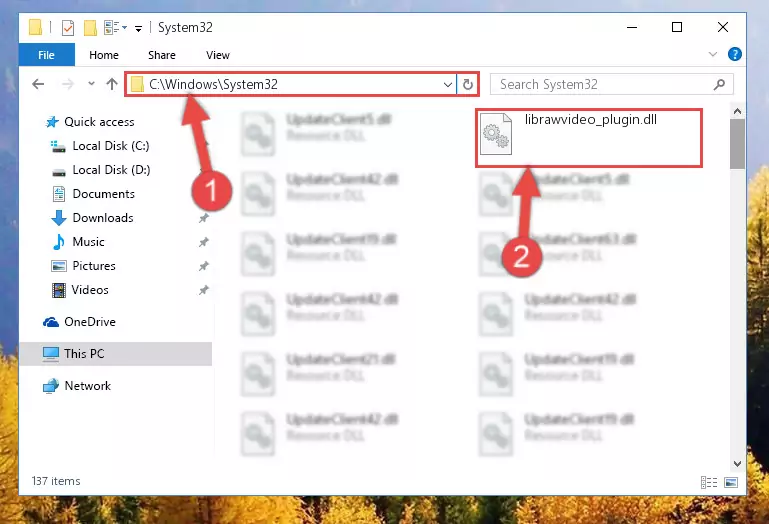Select Network in navigation pane

point(87,386)
